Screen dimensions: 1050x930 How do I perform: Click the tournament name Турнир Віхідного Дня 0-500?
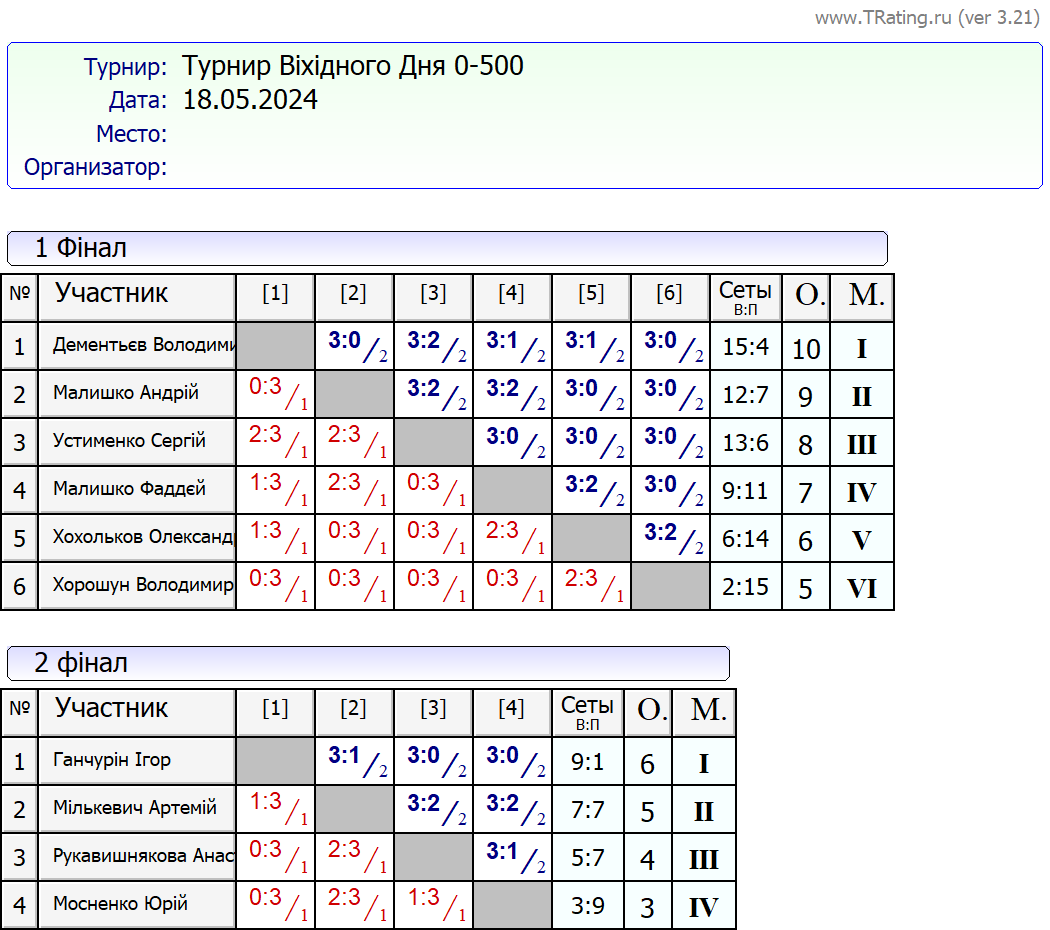point(352,67)
